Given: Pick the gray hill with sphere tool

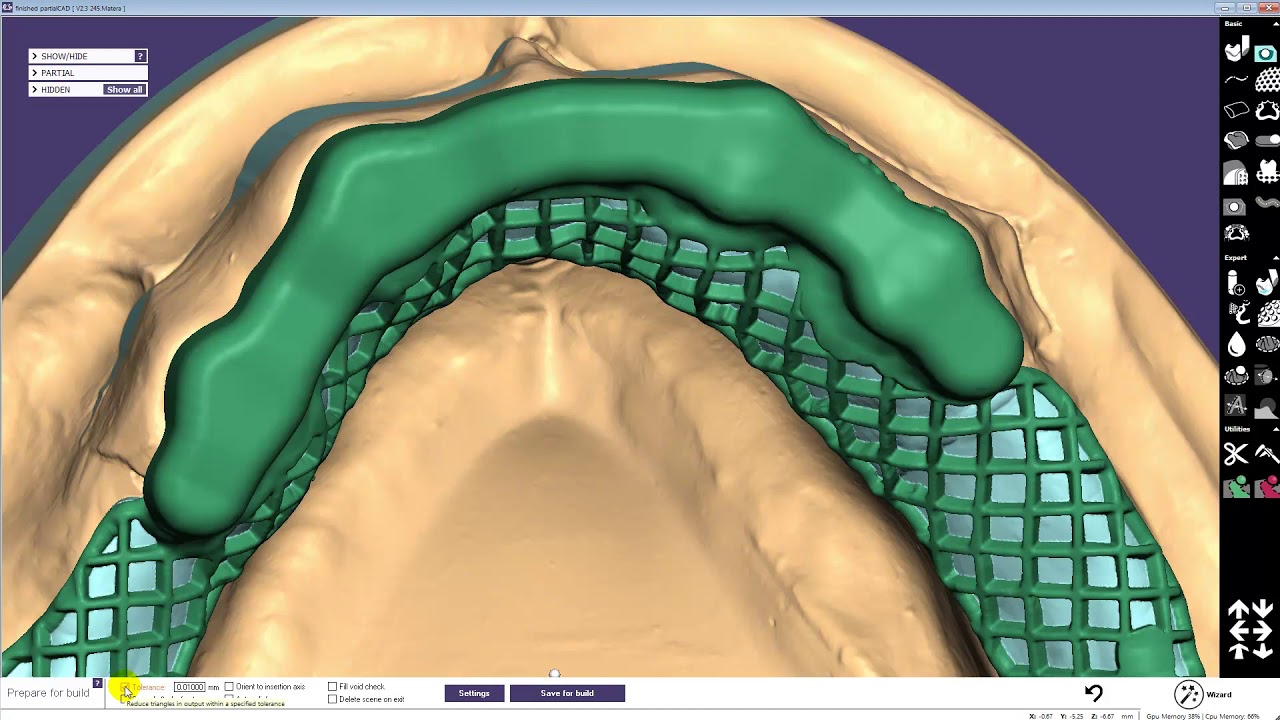Looking at the screenshot, I should 1267,407.
